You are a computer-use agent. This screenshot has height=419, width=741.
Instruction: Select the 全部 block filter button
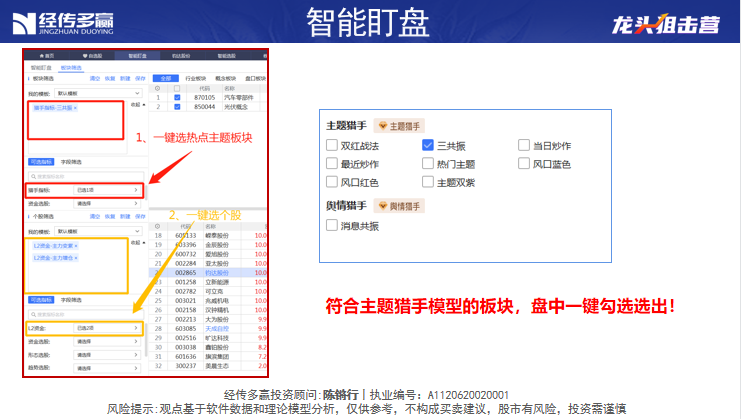pyautogui.click(x=165, y=78)
